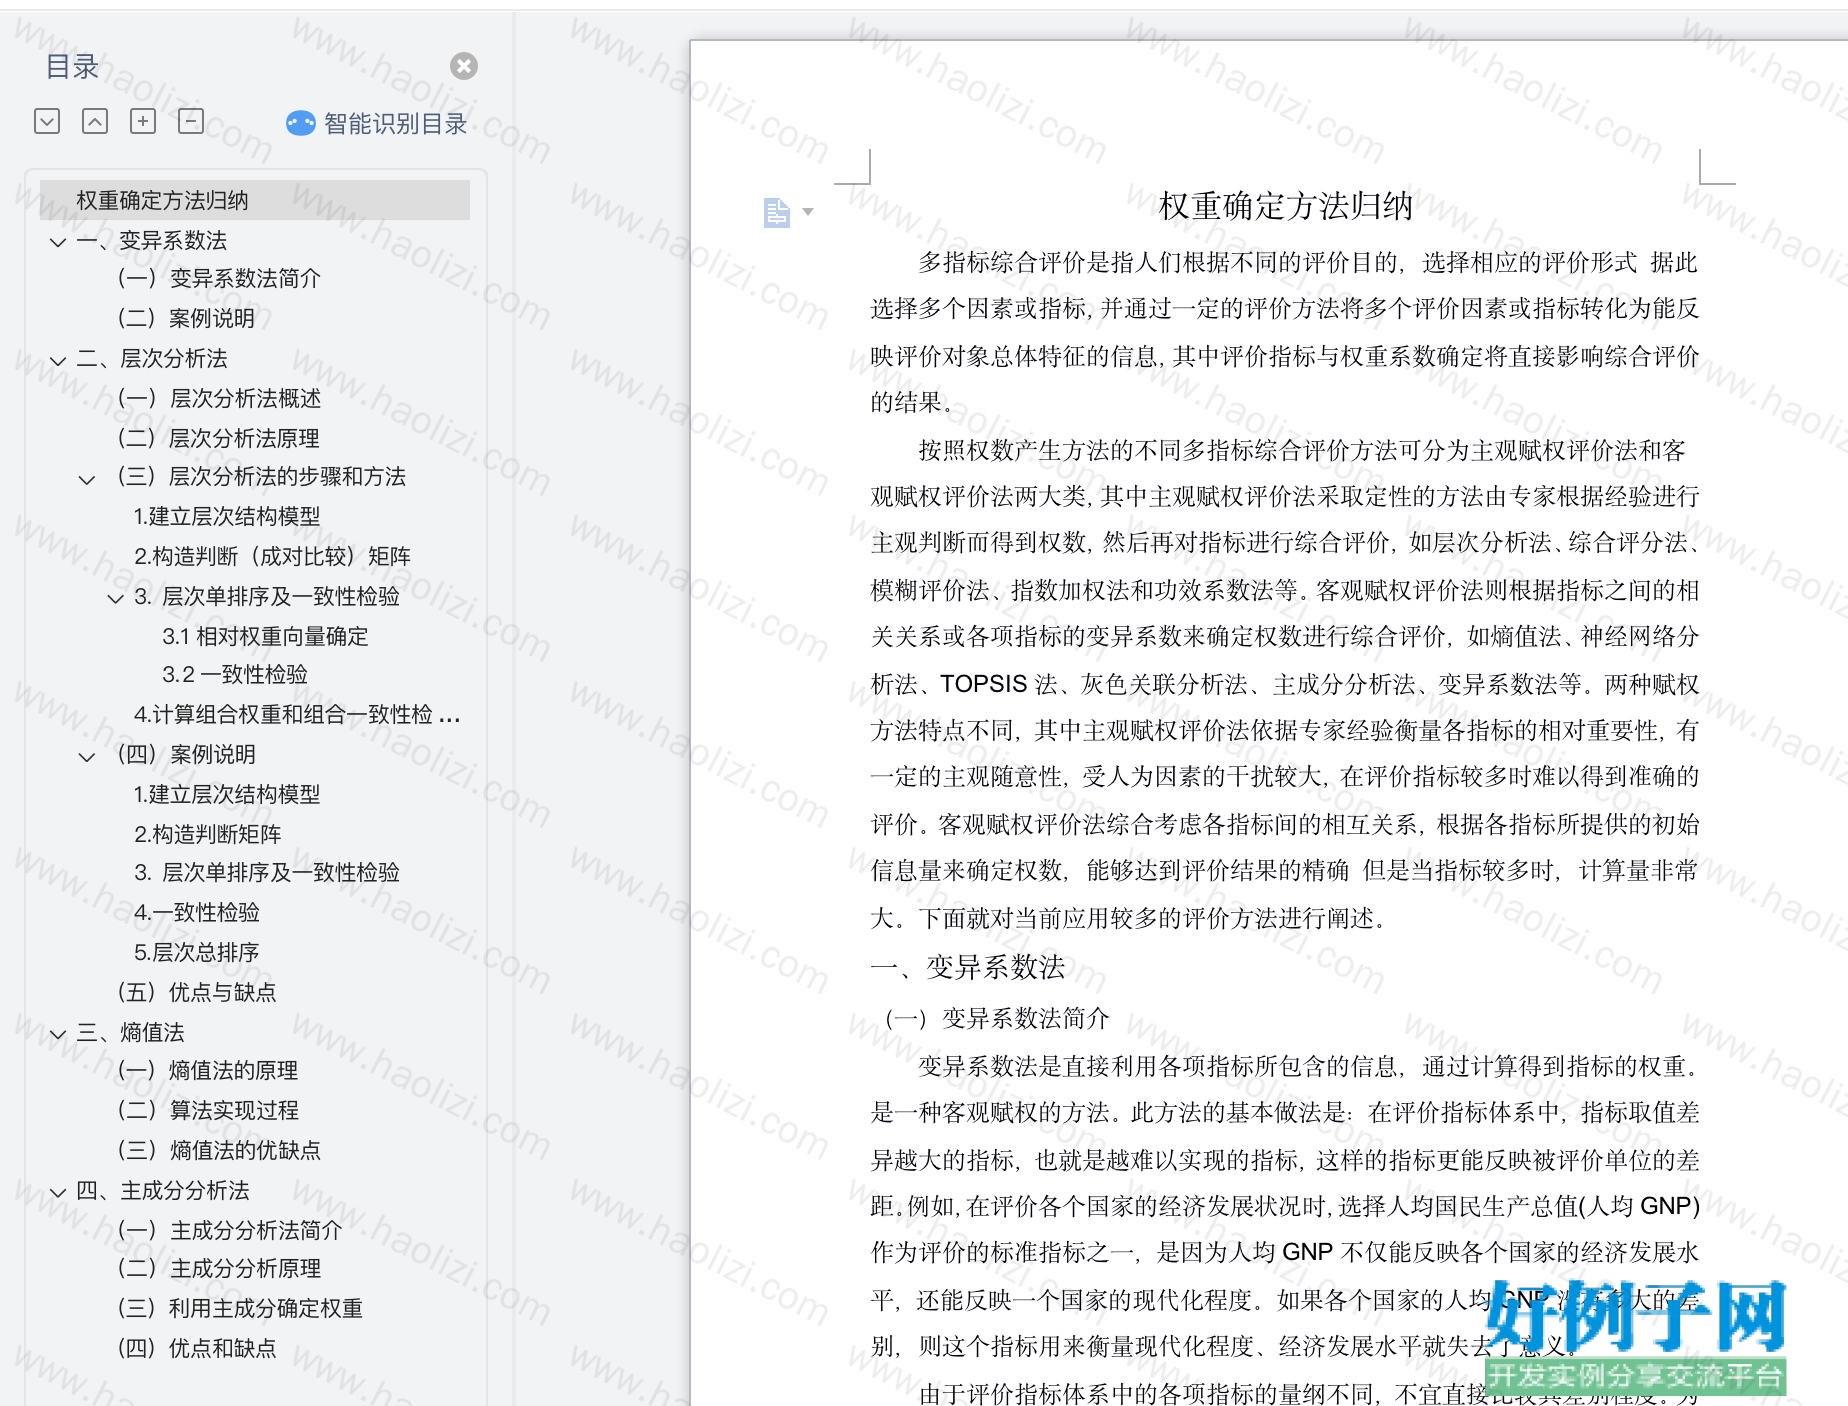Open (二) 层次分析法原理 outline entry
Screen dimensions: 1848x1406
[218, 438]
